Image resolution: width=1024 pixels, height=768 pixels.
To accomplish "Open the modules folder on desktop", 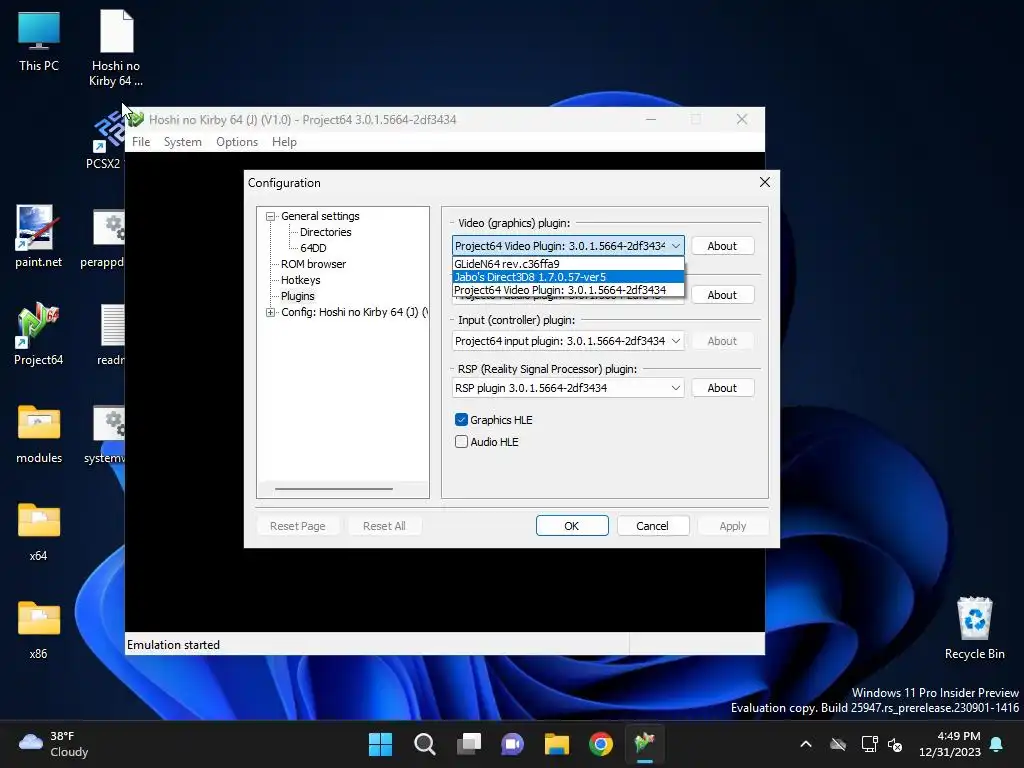I will click(39, 434).
